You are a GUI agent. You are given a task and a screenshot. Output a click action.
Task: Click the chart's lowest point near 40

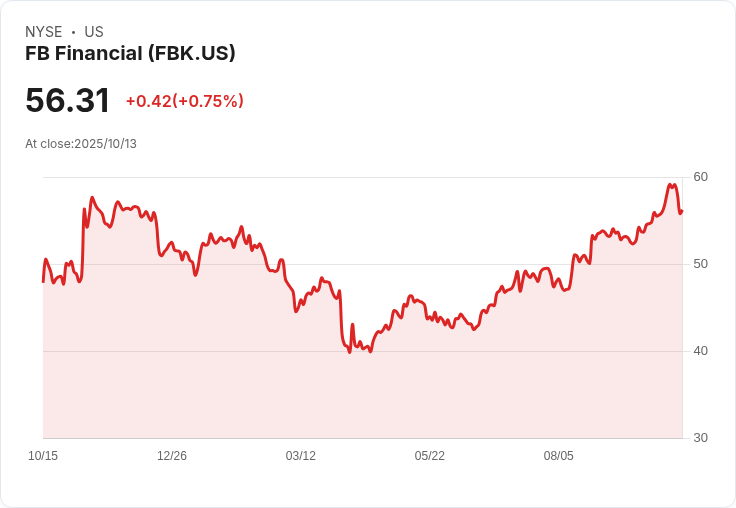(x=350, y=352)
